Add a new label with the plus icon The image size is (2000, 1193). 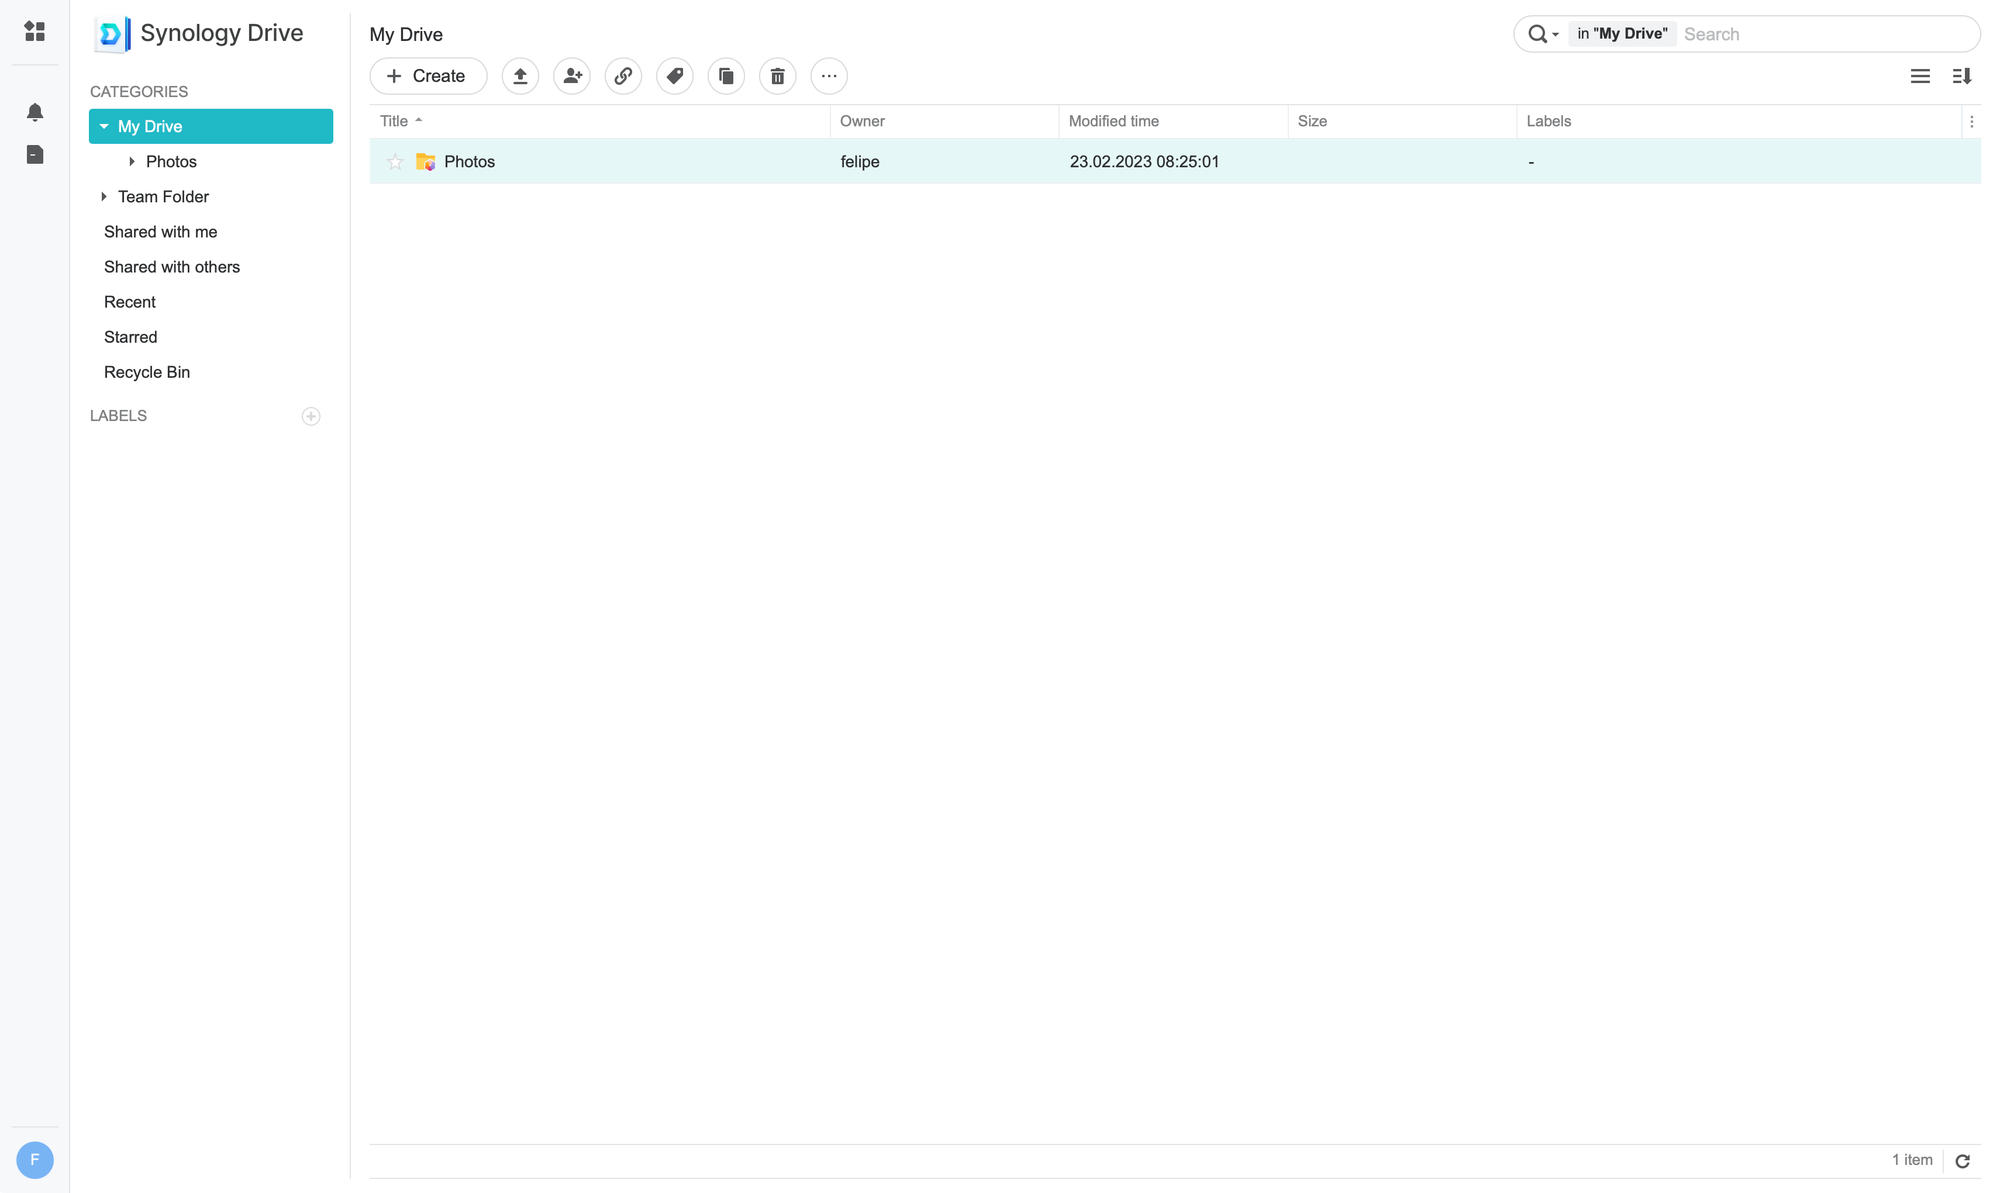311,416
